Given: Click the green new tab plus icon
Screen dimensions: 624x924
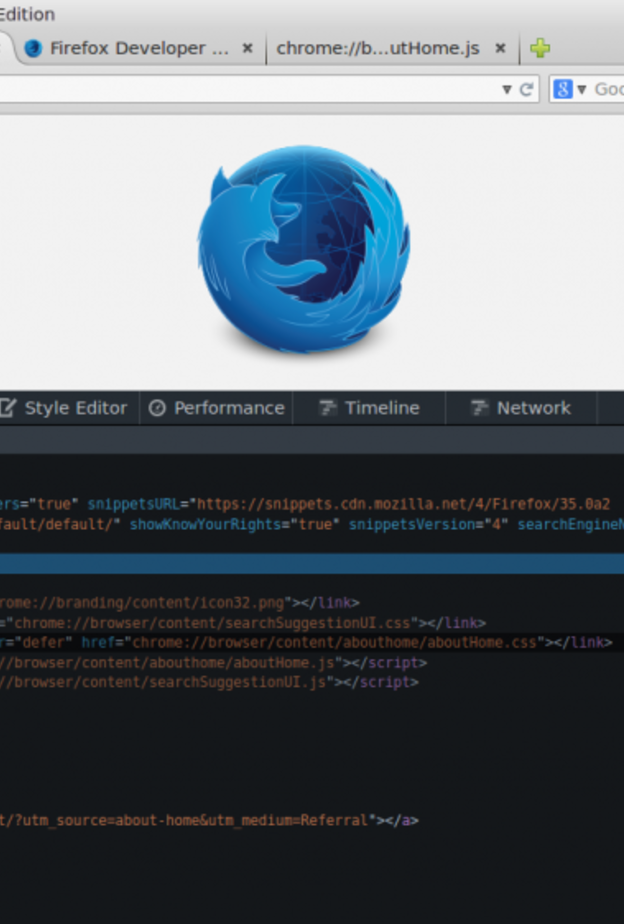Looking at the screenshot, I should [540, 48].
